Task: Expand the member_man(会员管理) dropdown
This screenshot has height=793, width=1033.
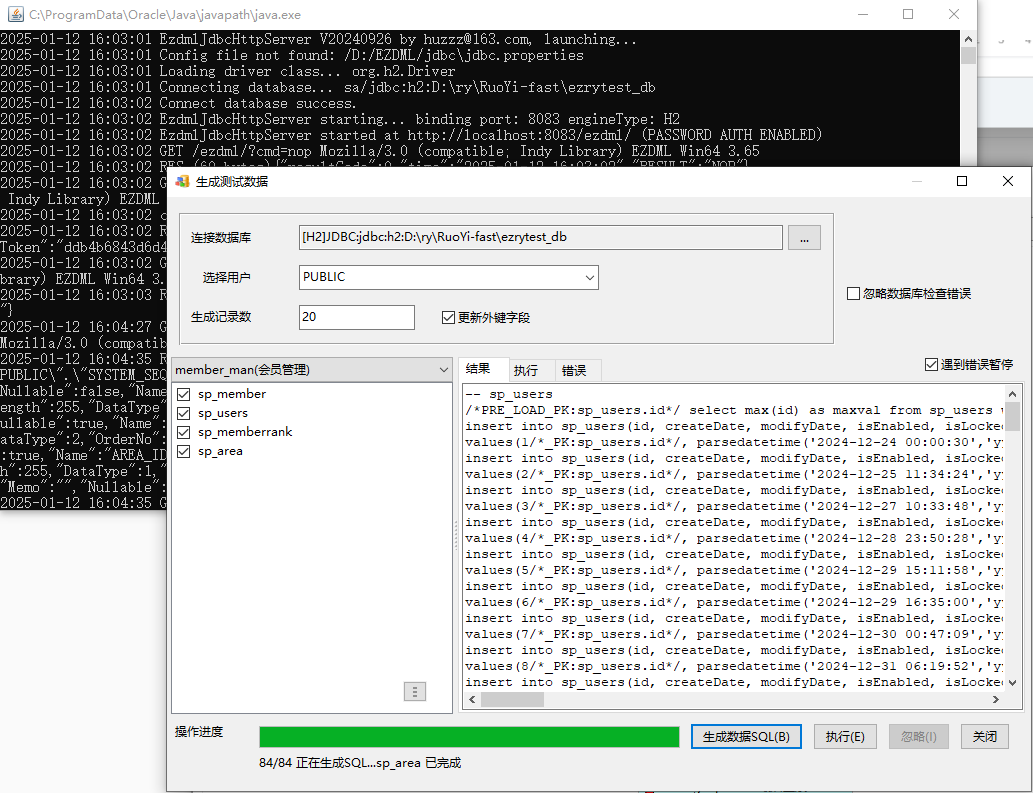Action: click(x=444, y=370)
